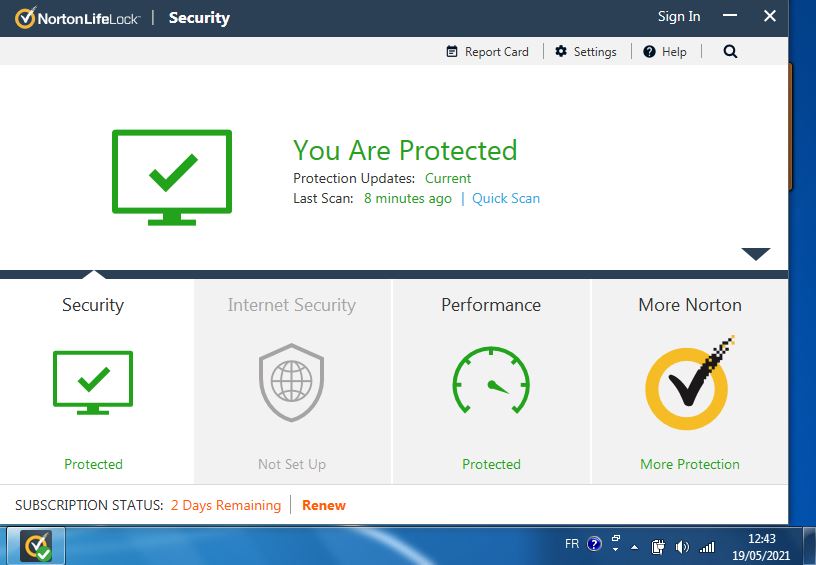The width and height of the screenshot is (816, 565).
Task: Click the Report Card label
Action: point(496,52)
